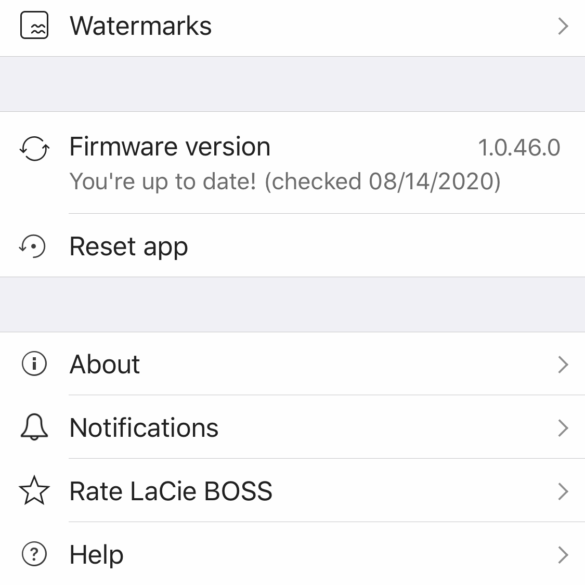Open the About menu entry
This screenshot has height=585, width=585.
tap(292, 364)
